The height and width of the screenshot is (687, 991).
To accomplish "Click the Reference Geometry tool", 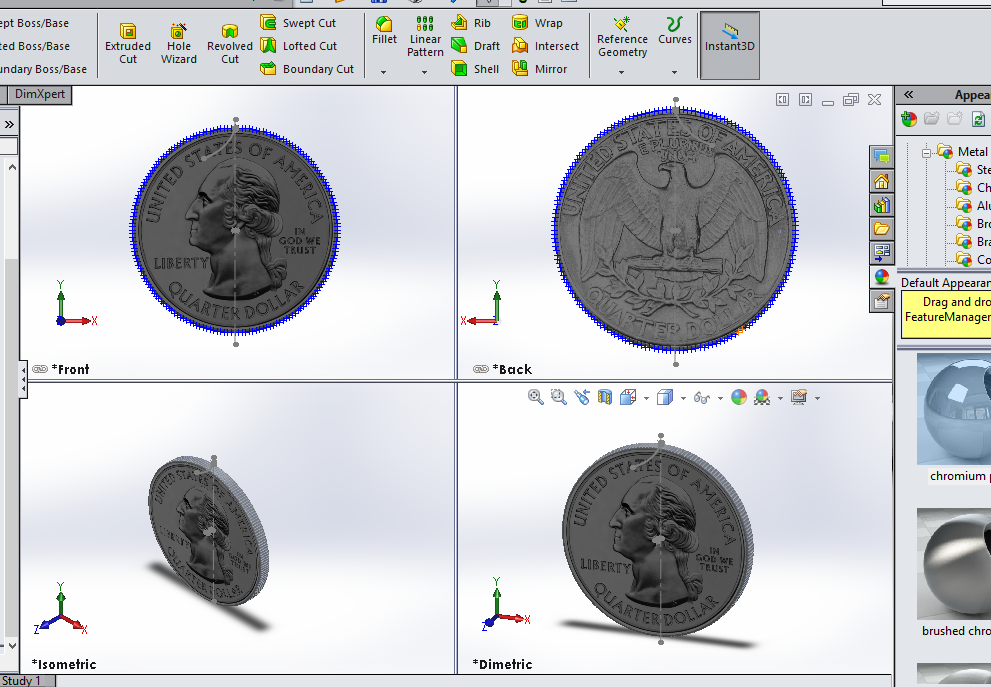I will point(622,37).
